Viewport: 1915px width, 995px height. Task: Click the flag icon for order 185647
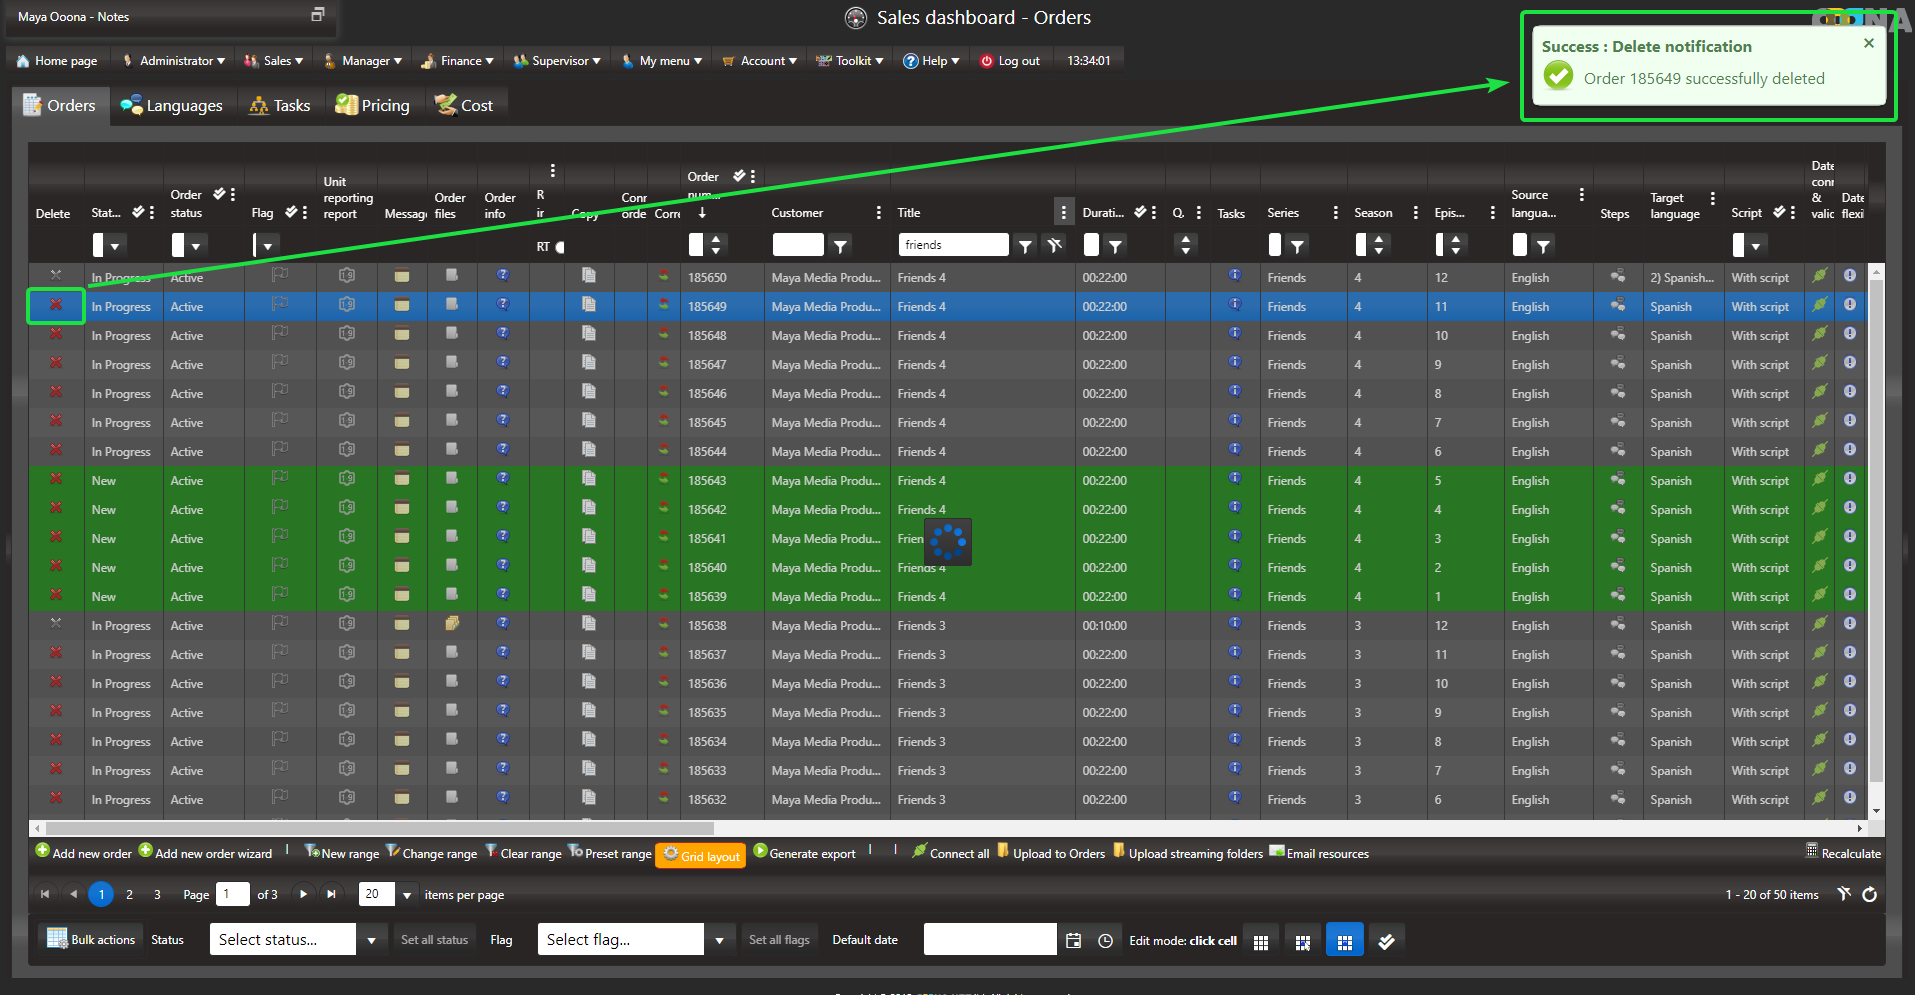pyautogui.click(x=280, y=363)
